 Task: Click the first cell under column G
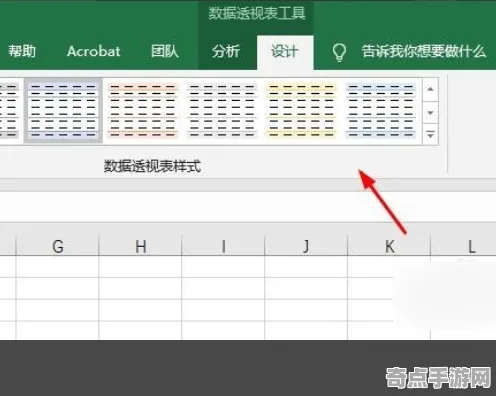click(x=58, y=267)
